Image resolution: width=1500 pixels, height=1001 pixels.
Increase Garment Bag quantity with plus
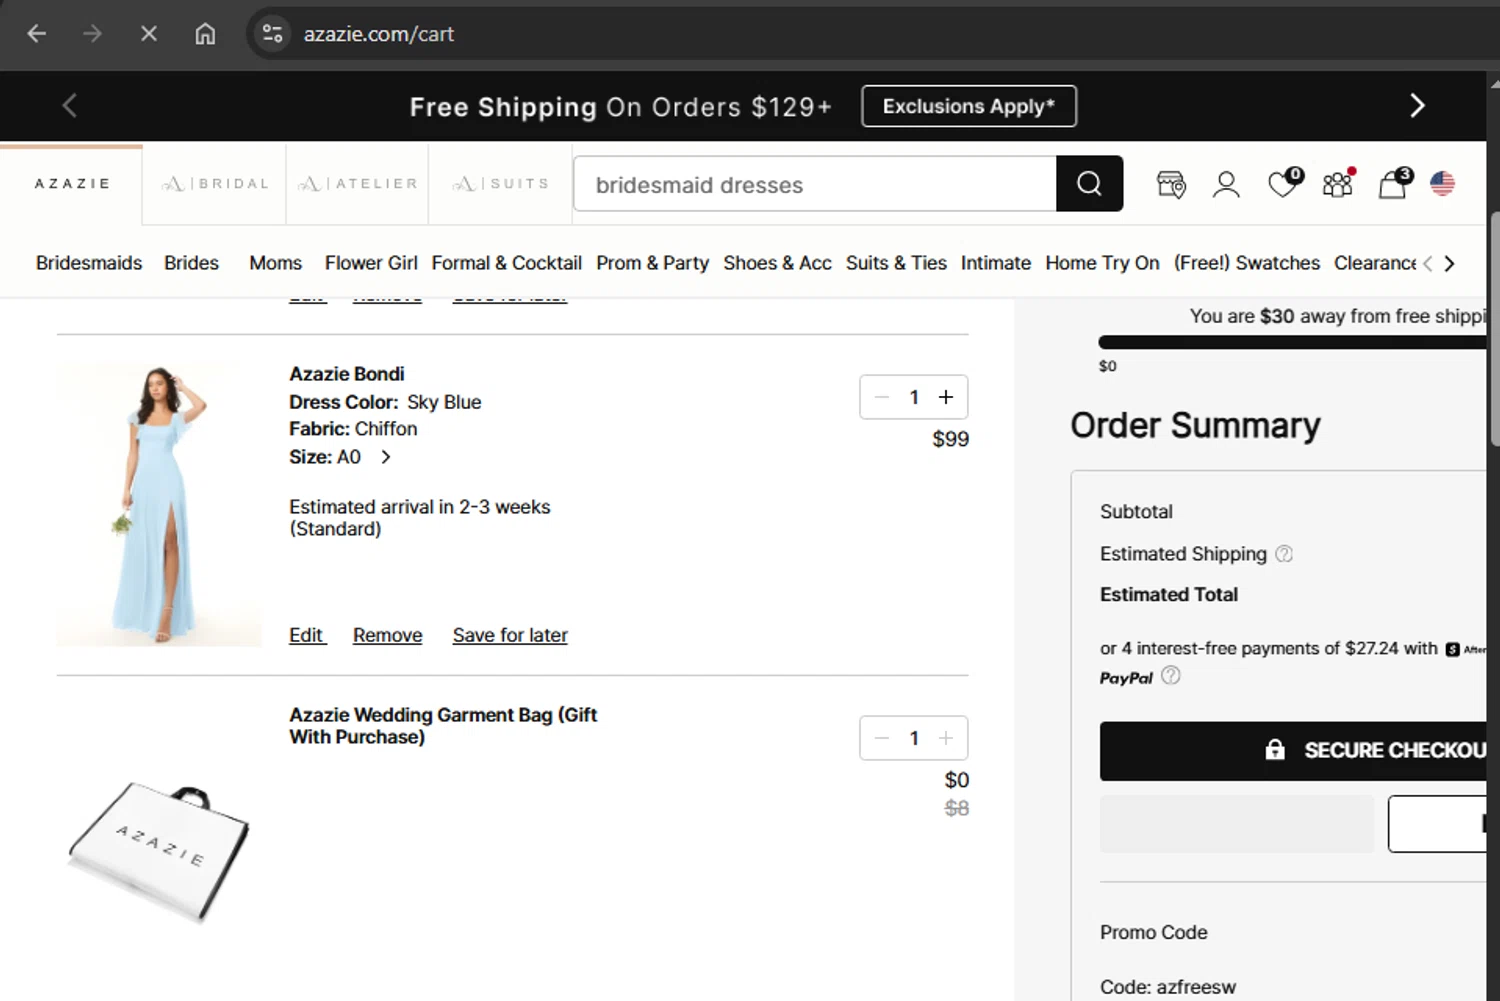pyautogui.click(x=946, y=738)
